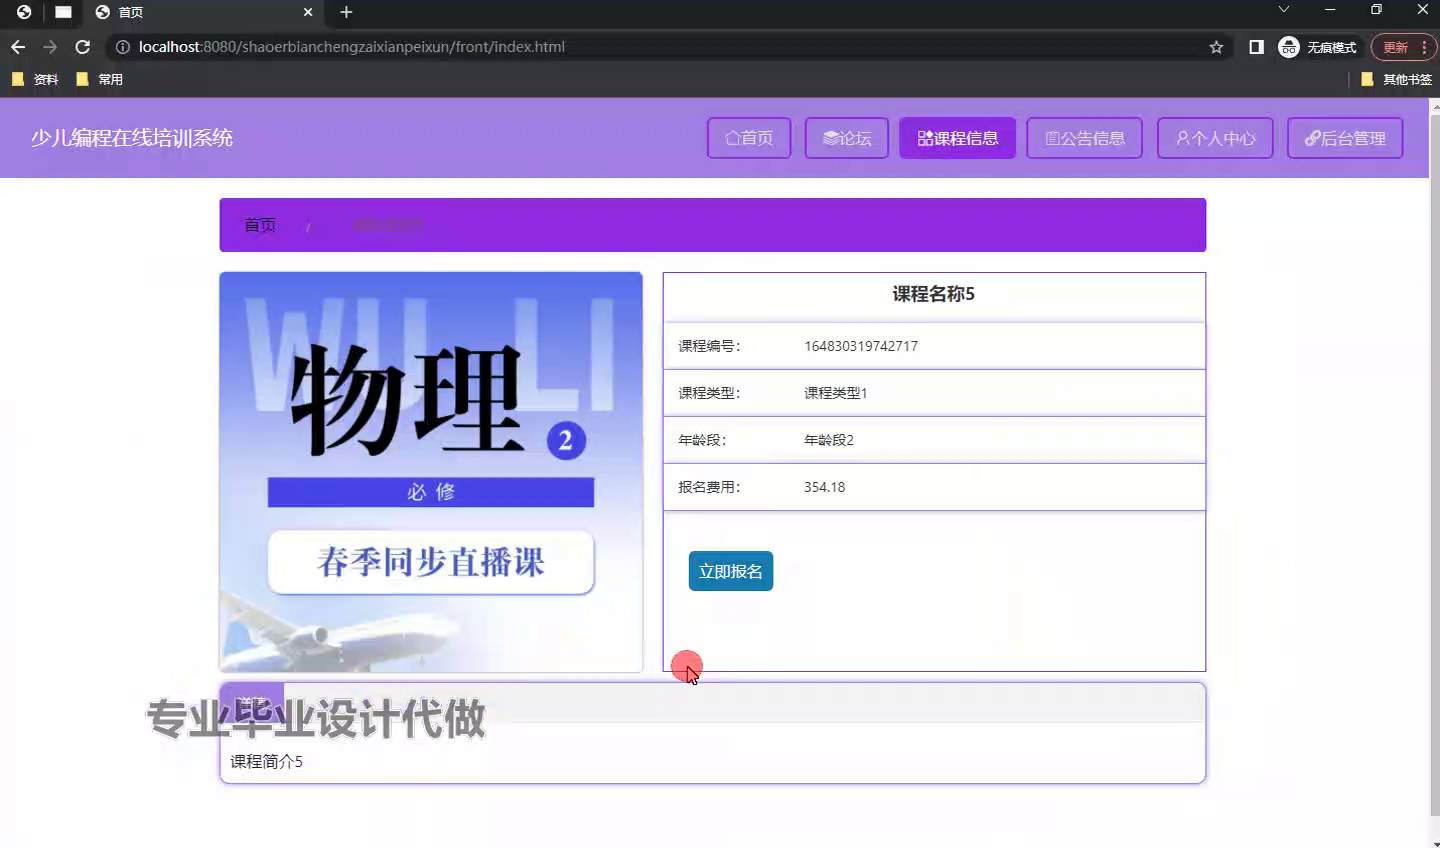Open the tab search chevron in title bar

pyautogui.click(x=1284, y=10)
